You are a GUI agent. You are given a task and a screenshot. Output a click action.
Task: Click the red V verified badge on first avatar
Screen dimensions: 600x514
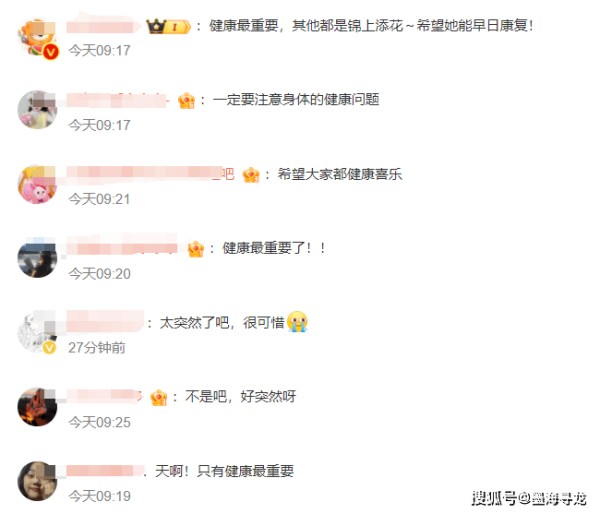pos(51,51)
